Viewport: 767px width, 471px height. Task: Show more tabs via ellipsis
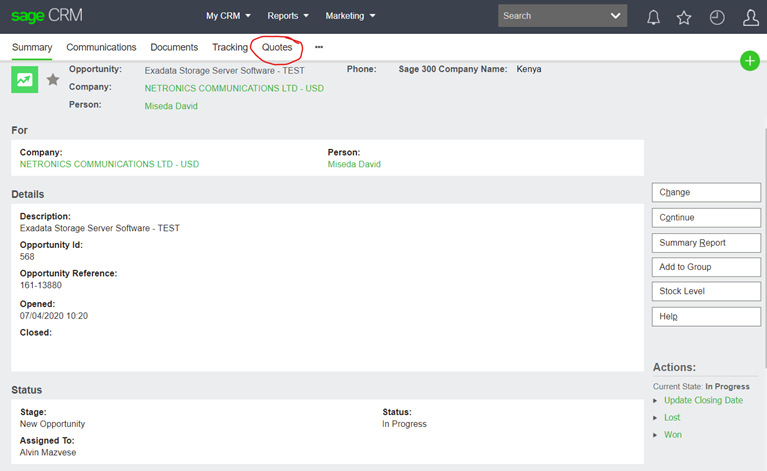[319, 47]
